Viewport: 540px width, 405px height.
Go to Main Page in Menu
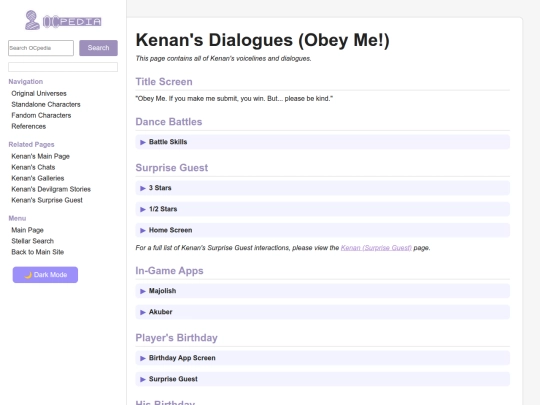point(28,230)
